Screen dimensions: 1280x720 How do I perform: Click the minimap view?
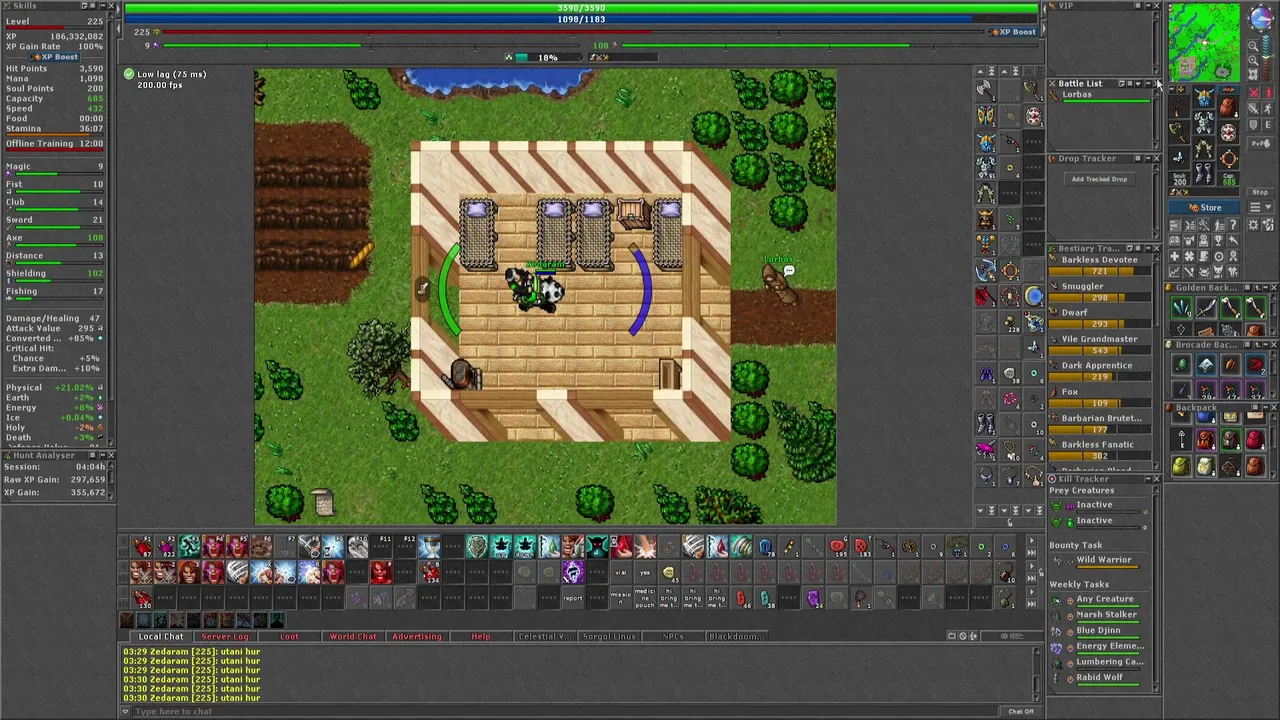pos(1204,42)
